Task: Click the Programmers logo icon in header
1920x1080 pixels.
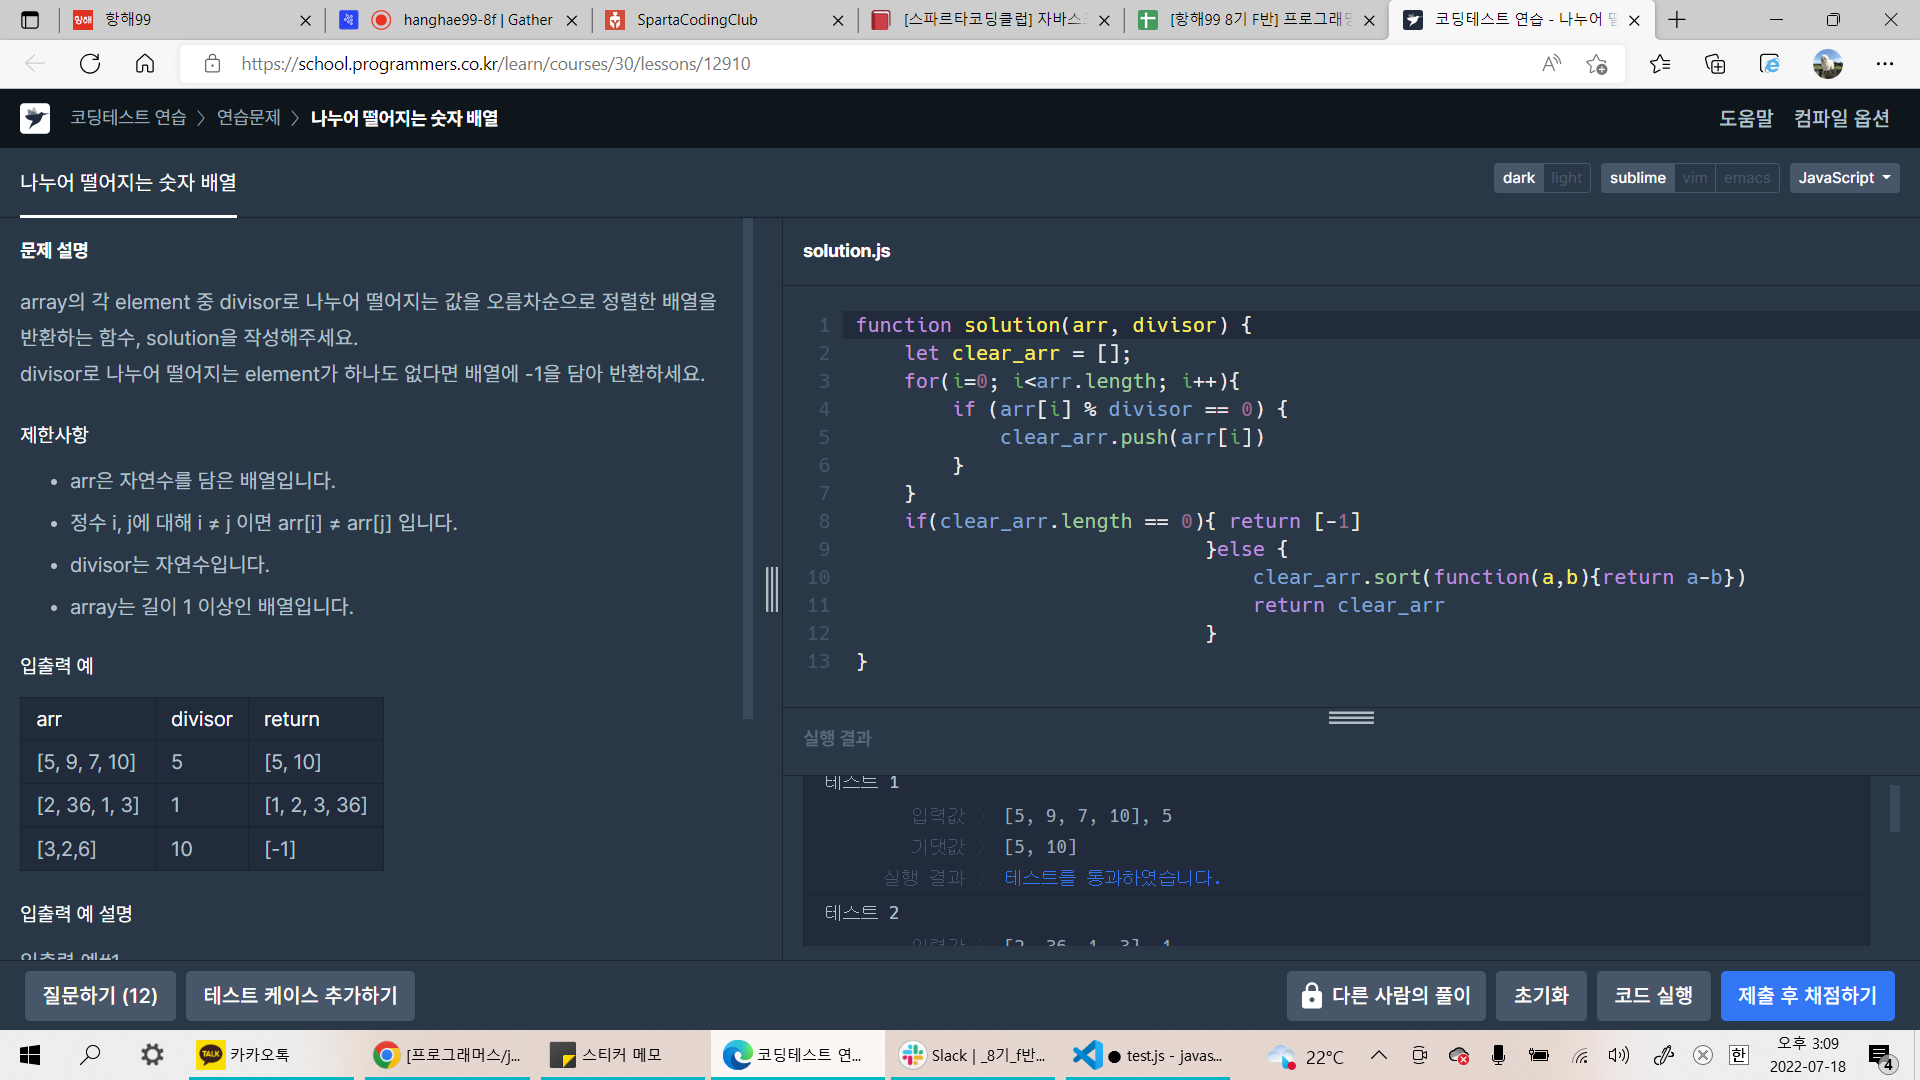Action: coord(35,118)
